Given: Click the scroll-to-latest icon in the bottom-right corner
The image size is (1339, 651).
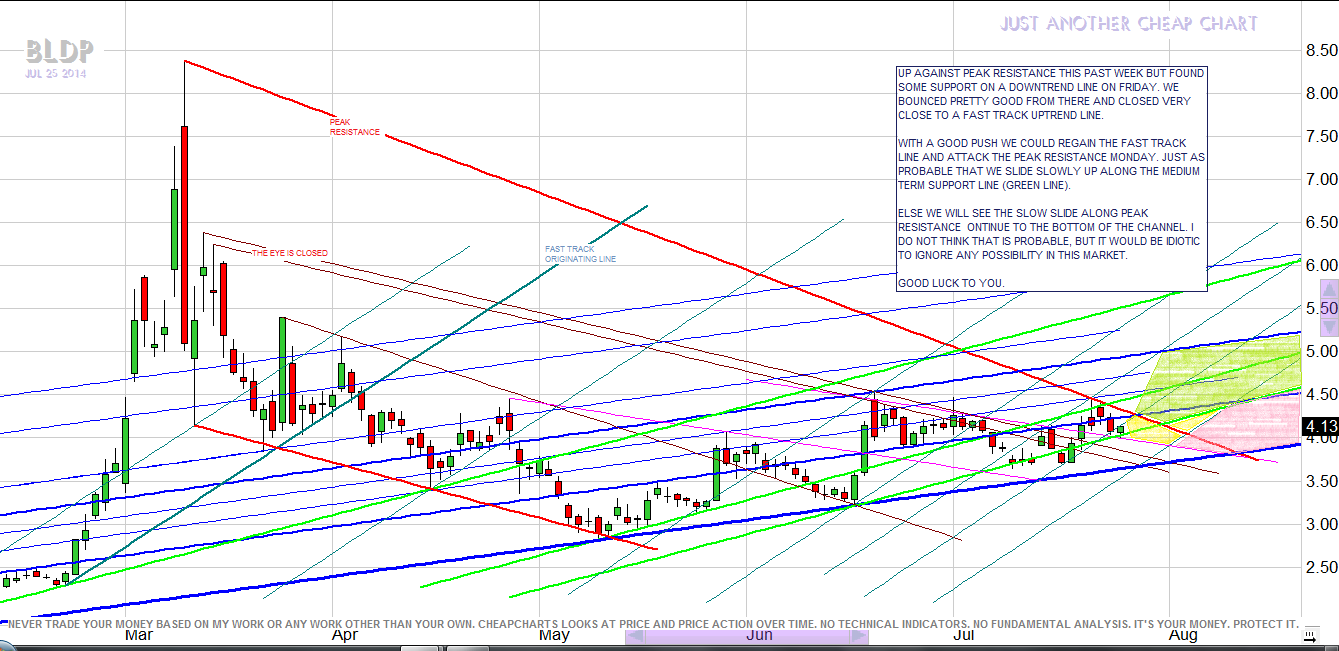Looking at the screenshot, I should [1310, 635].
